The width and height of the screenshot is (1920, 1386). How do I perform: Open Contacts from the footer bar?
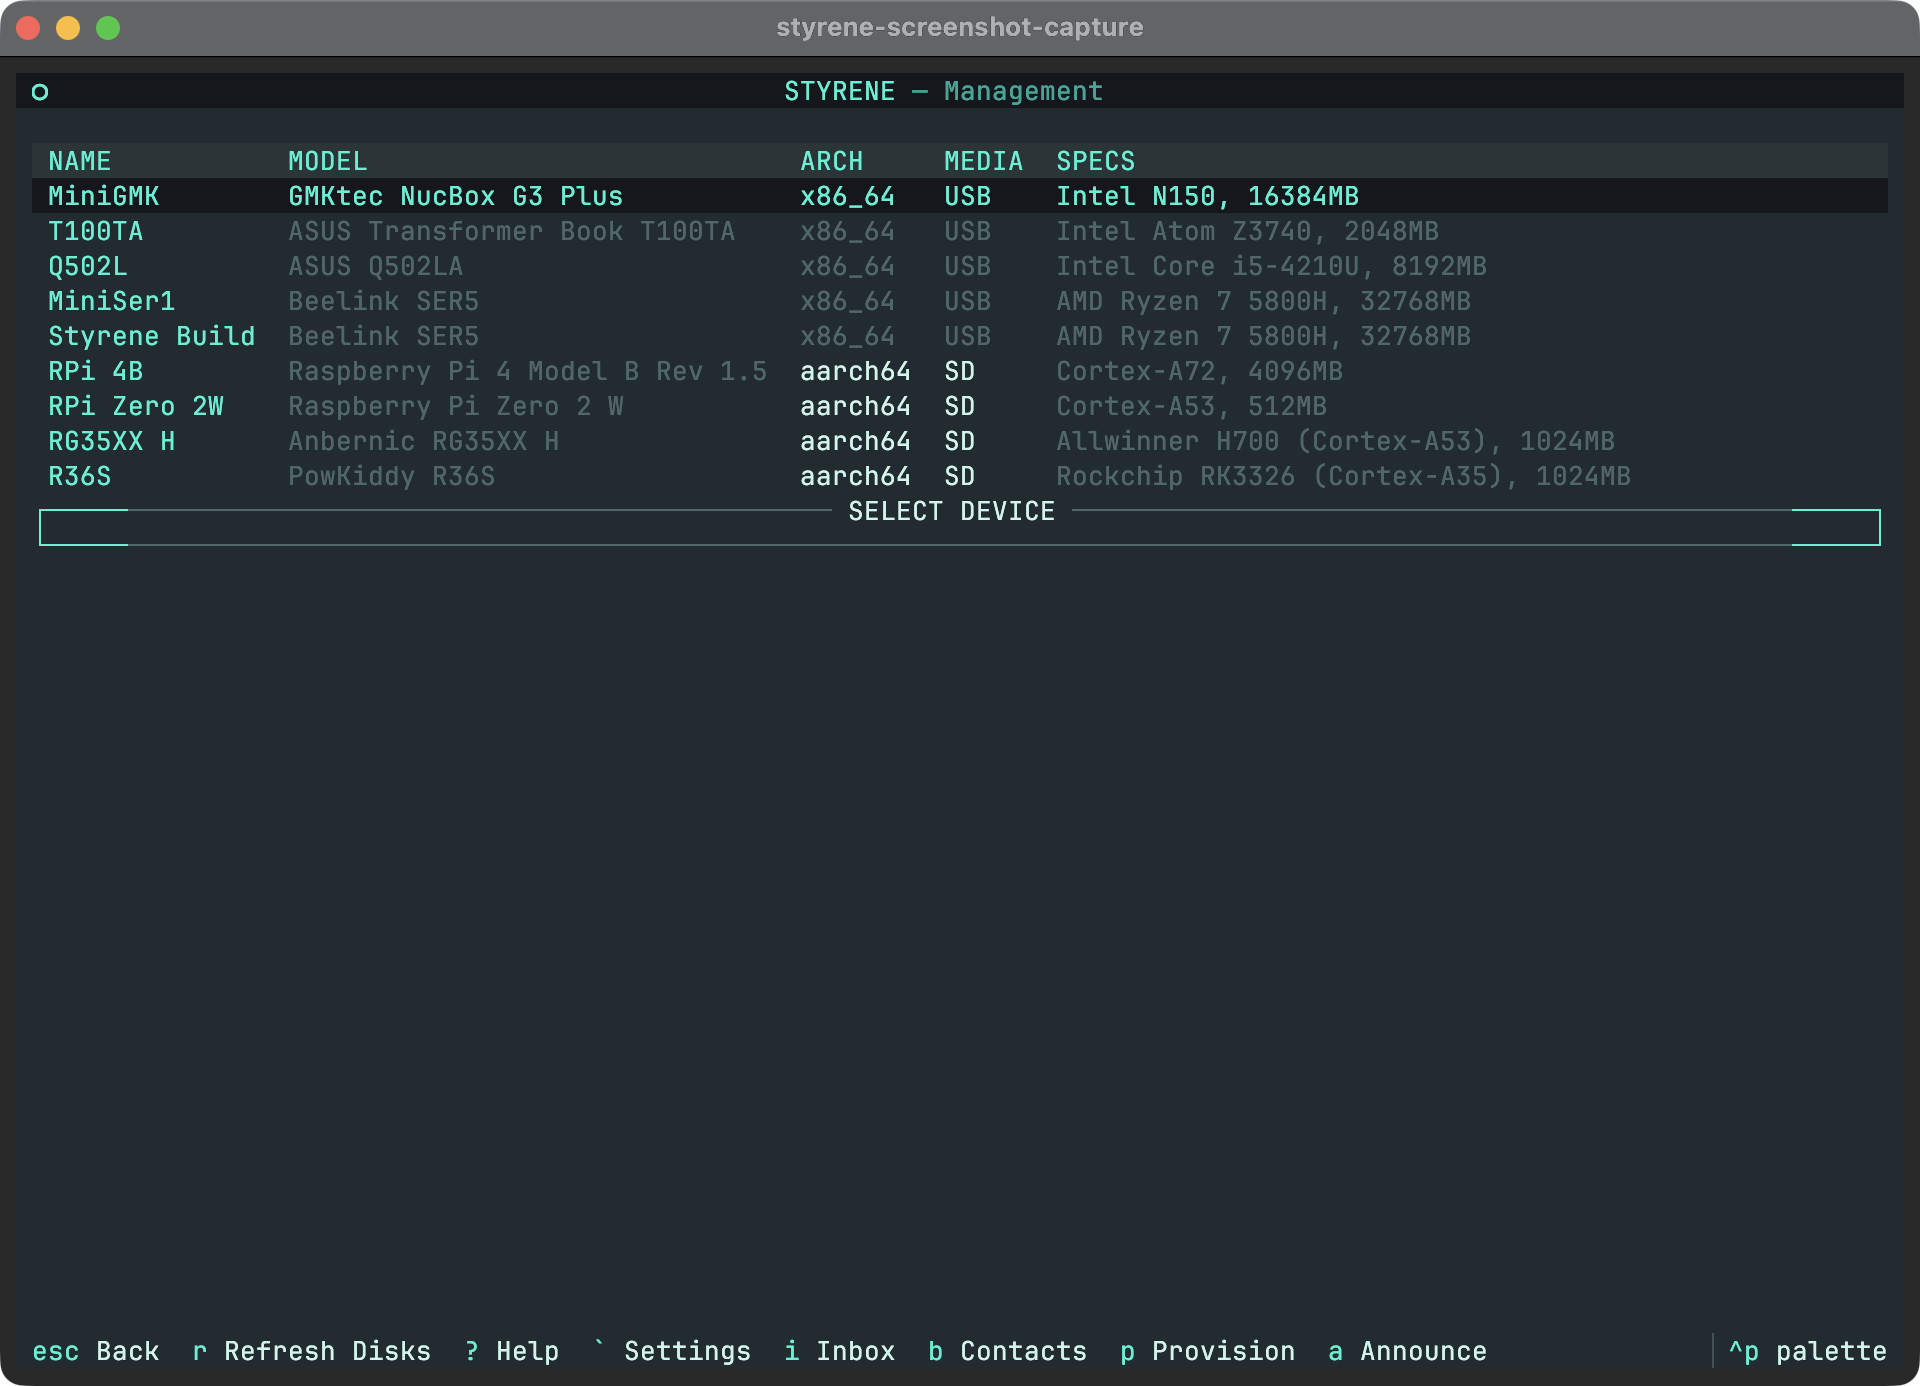1006,1351
